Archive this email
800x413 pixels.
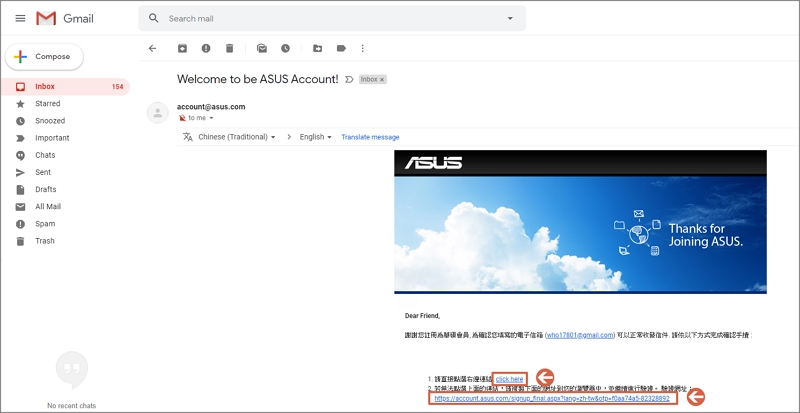point(182,48)
